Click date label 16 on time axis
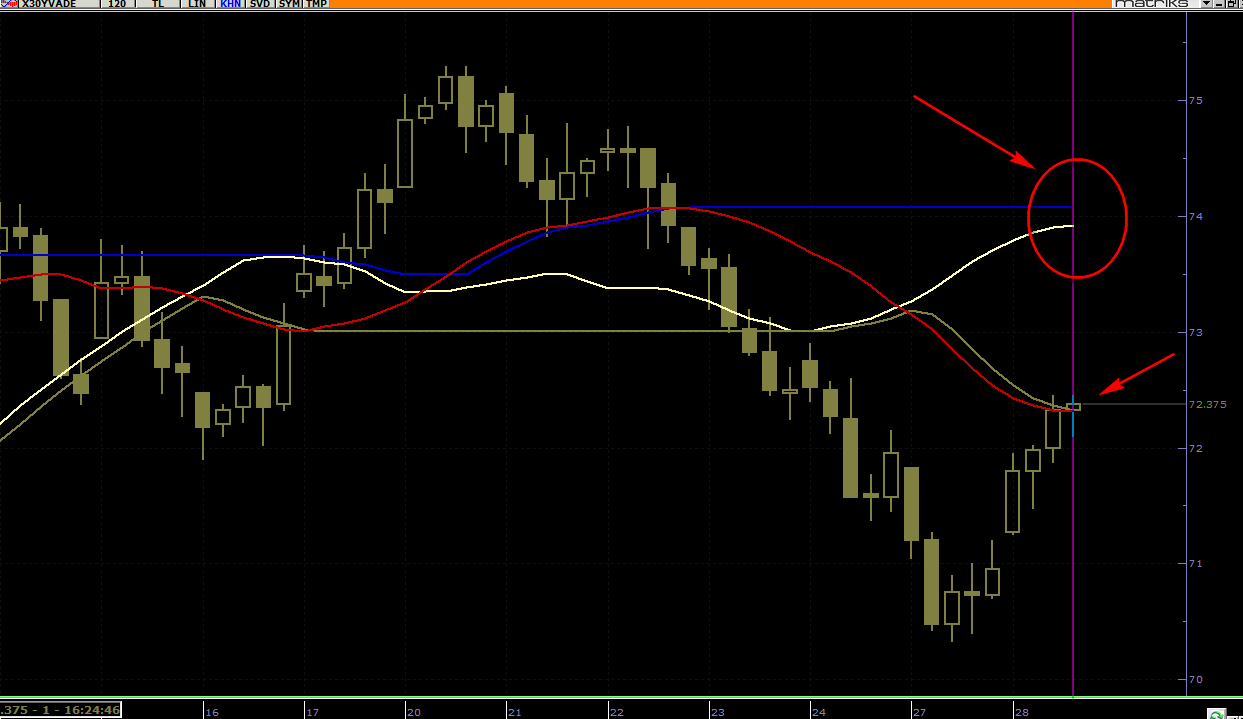This screenshot has width=1243, height=719. point(212,712)
